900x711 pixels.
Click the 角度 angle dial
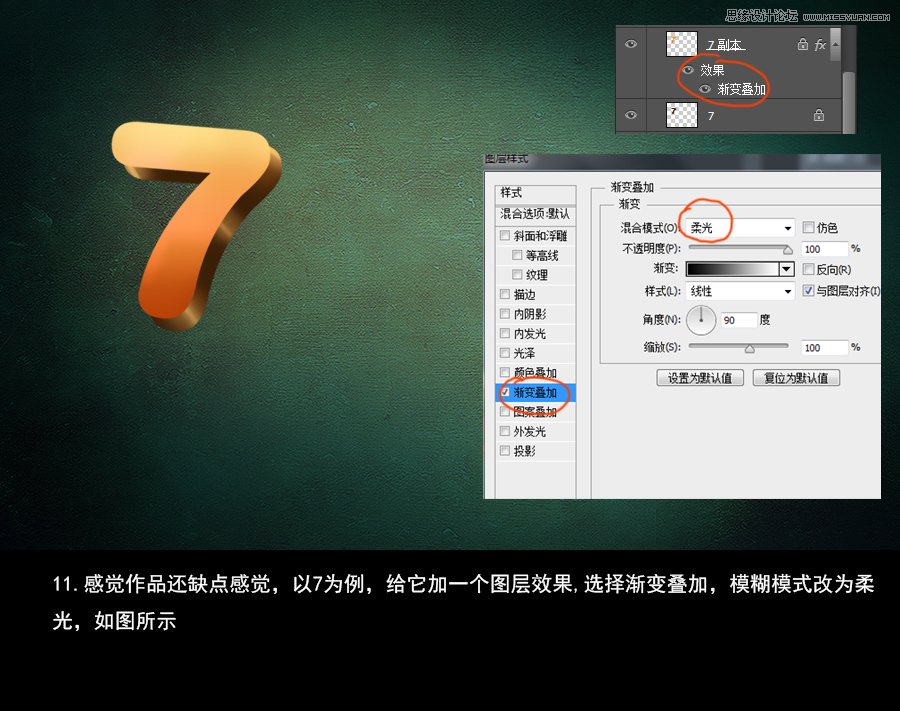click(x=701, y=320)
